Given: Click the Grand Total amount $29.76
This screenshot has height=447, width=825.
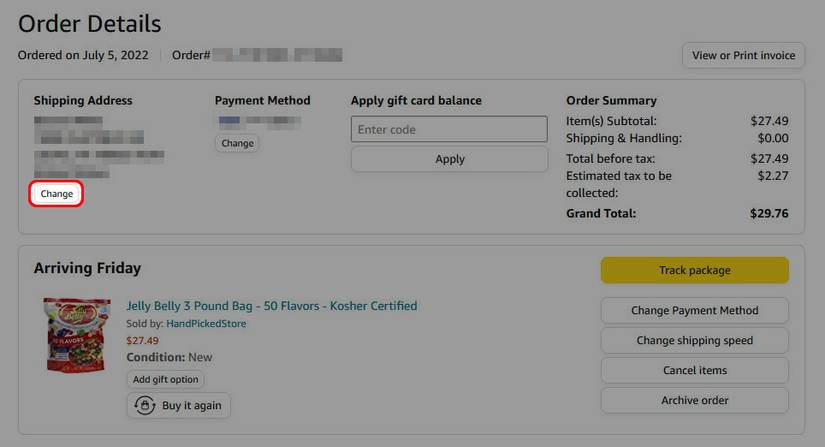Looking at the screenshot, I should pos(769,213).
